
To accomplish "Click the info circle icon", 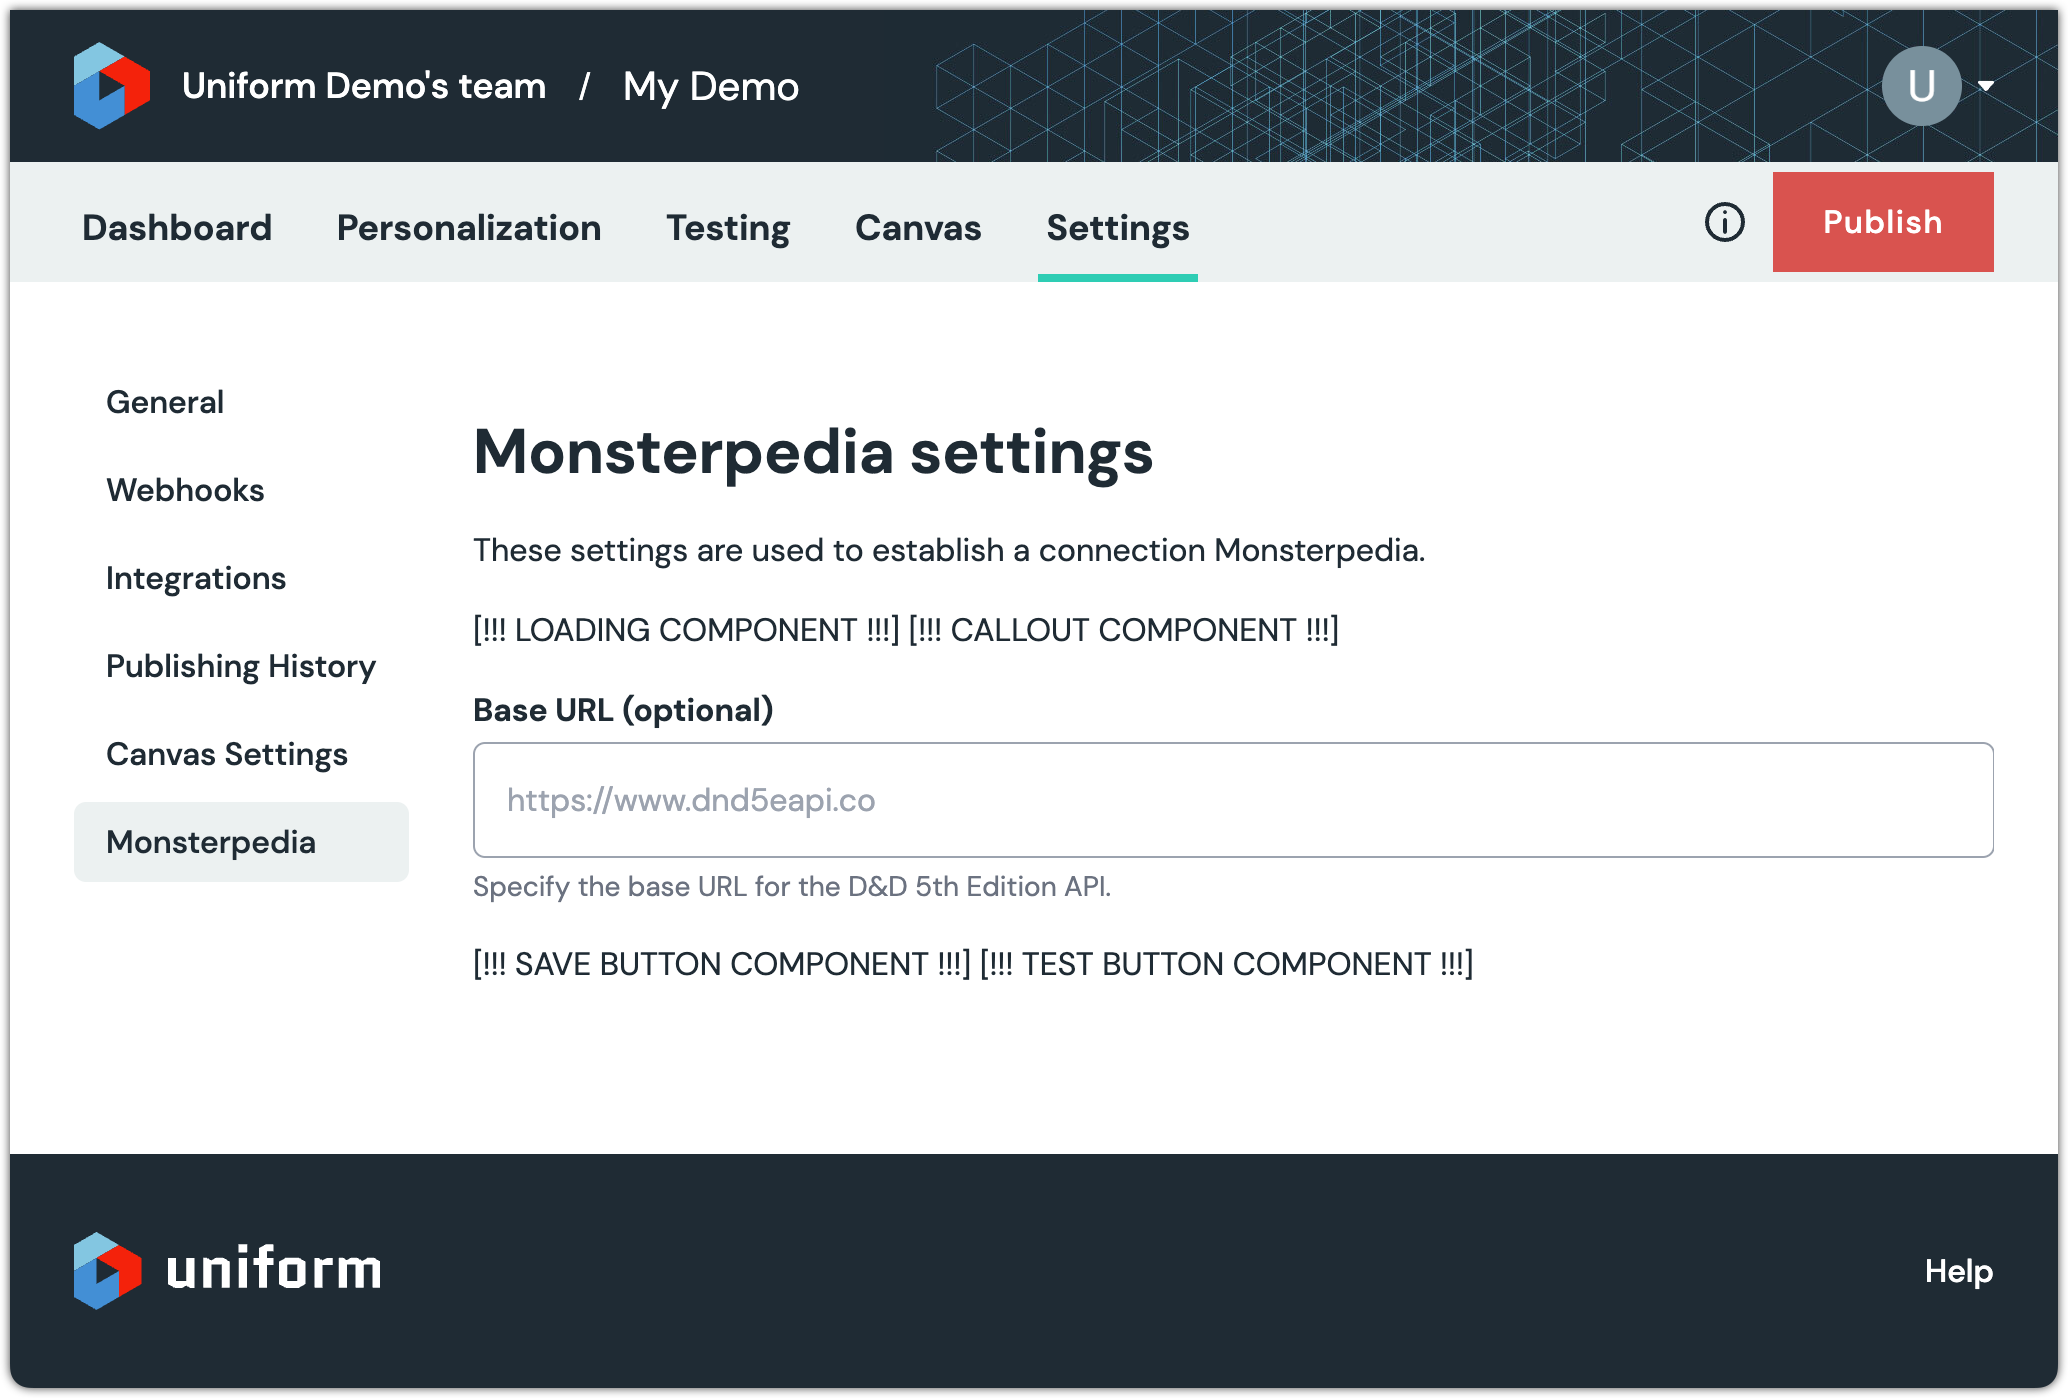I will click(1724, 222).
